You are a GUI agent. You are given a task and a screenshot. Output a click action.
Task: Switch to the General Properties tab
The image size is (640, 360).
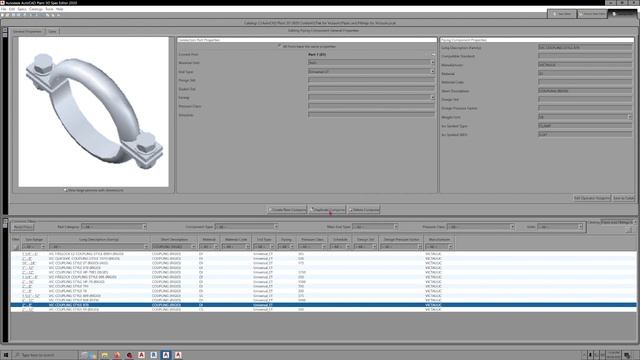point(27,31)
